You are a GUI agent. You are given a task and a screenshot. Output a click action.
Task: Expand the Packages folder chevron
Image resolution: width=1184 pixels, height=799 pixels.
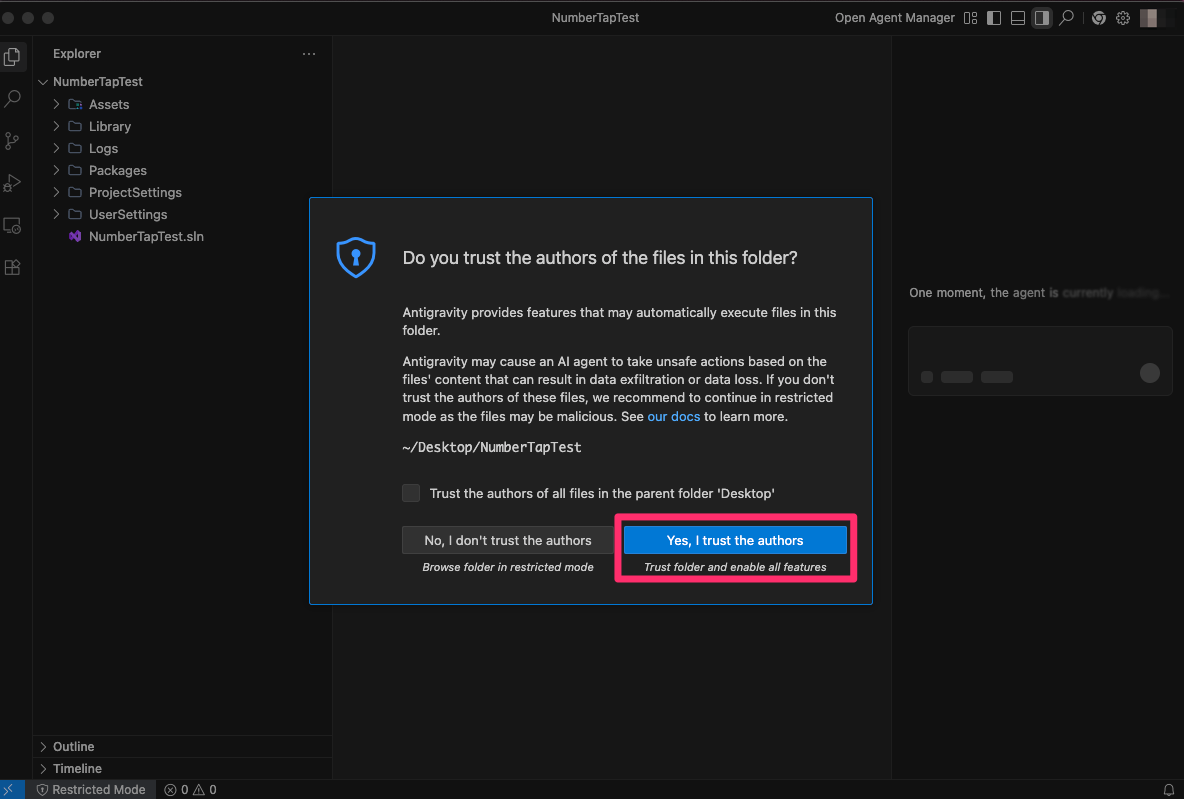pos(56,170)
